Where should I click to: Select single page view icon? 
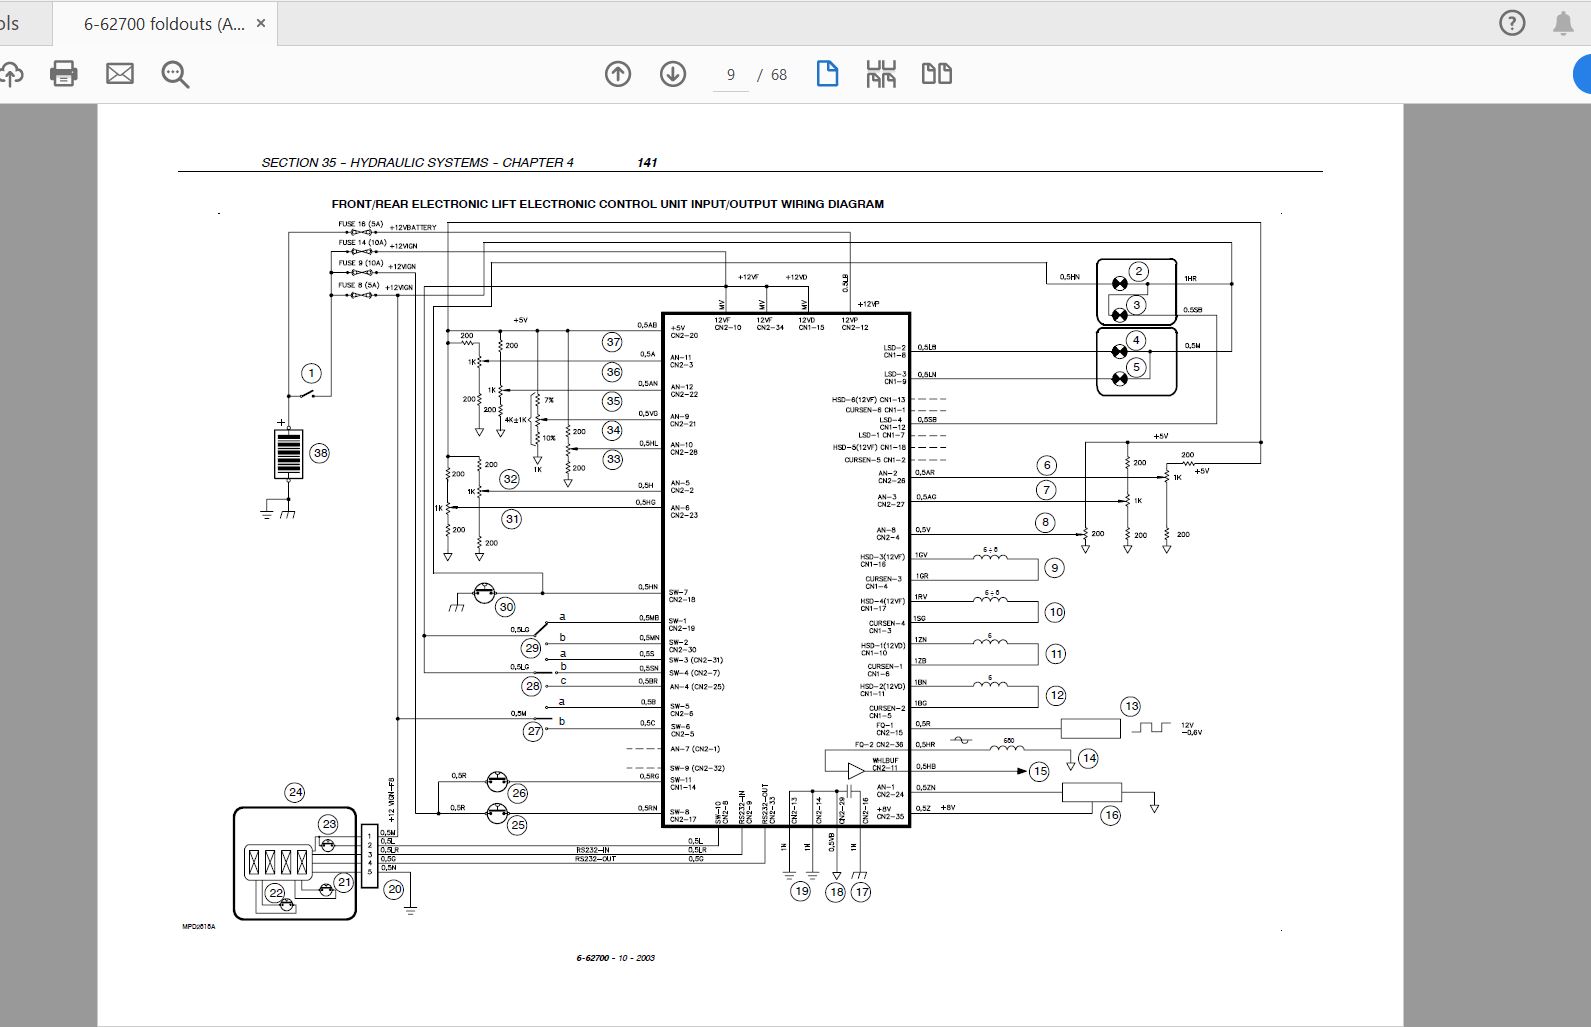click(827, 73)
